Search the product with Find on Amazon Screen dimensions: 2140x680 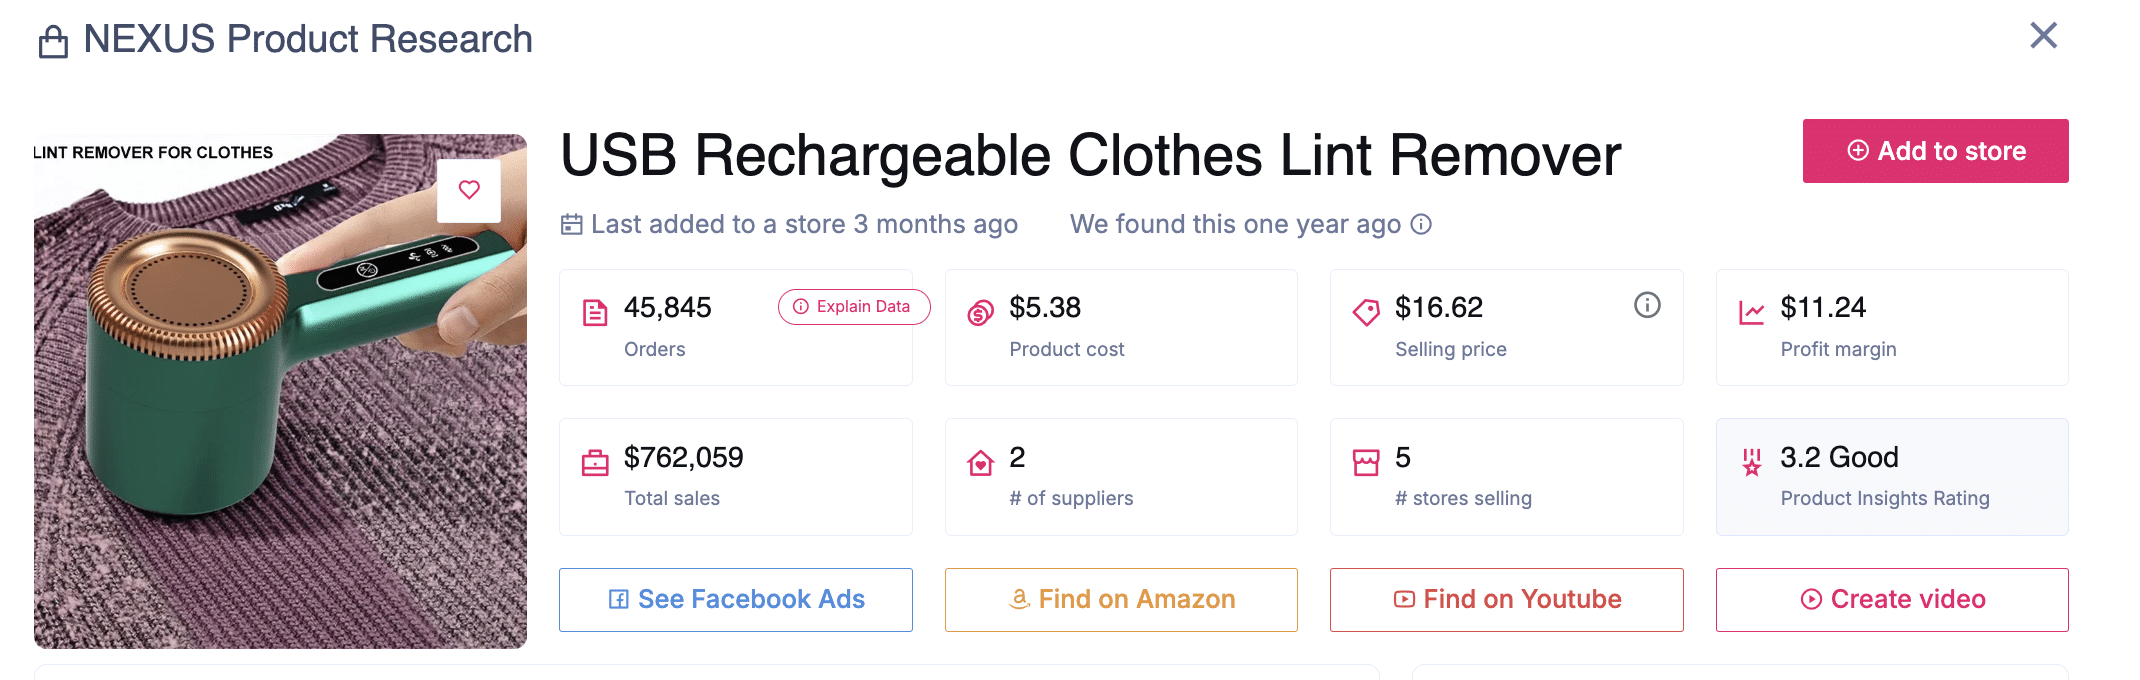[x=1121, y=599]
